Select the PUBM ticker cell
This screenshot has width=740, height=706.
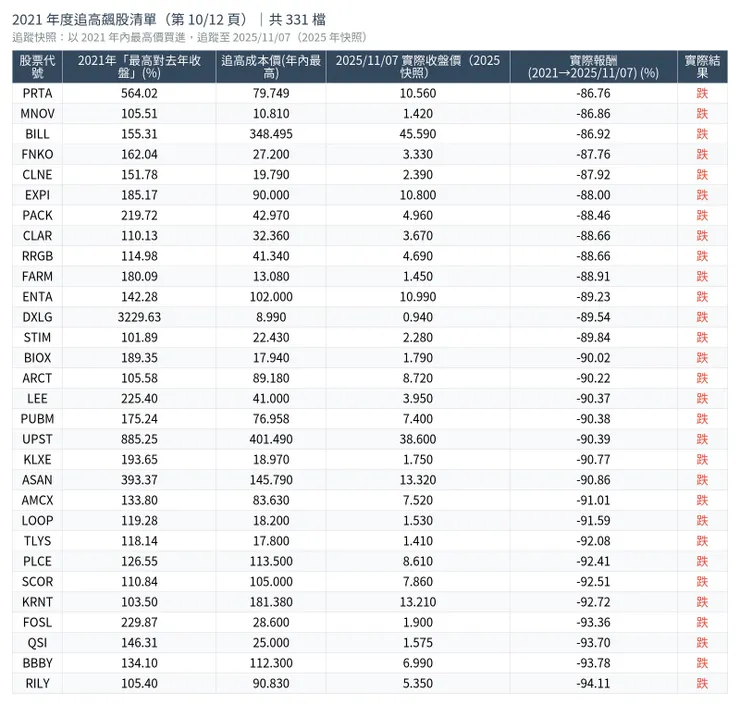(x=37, y=419)
